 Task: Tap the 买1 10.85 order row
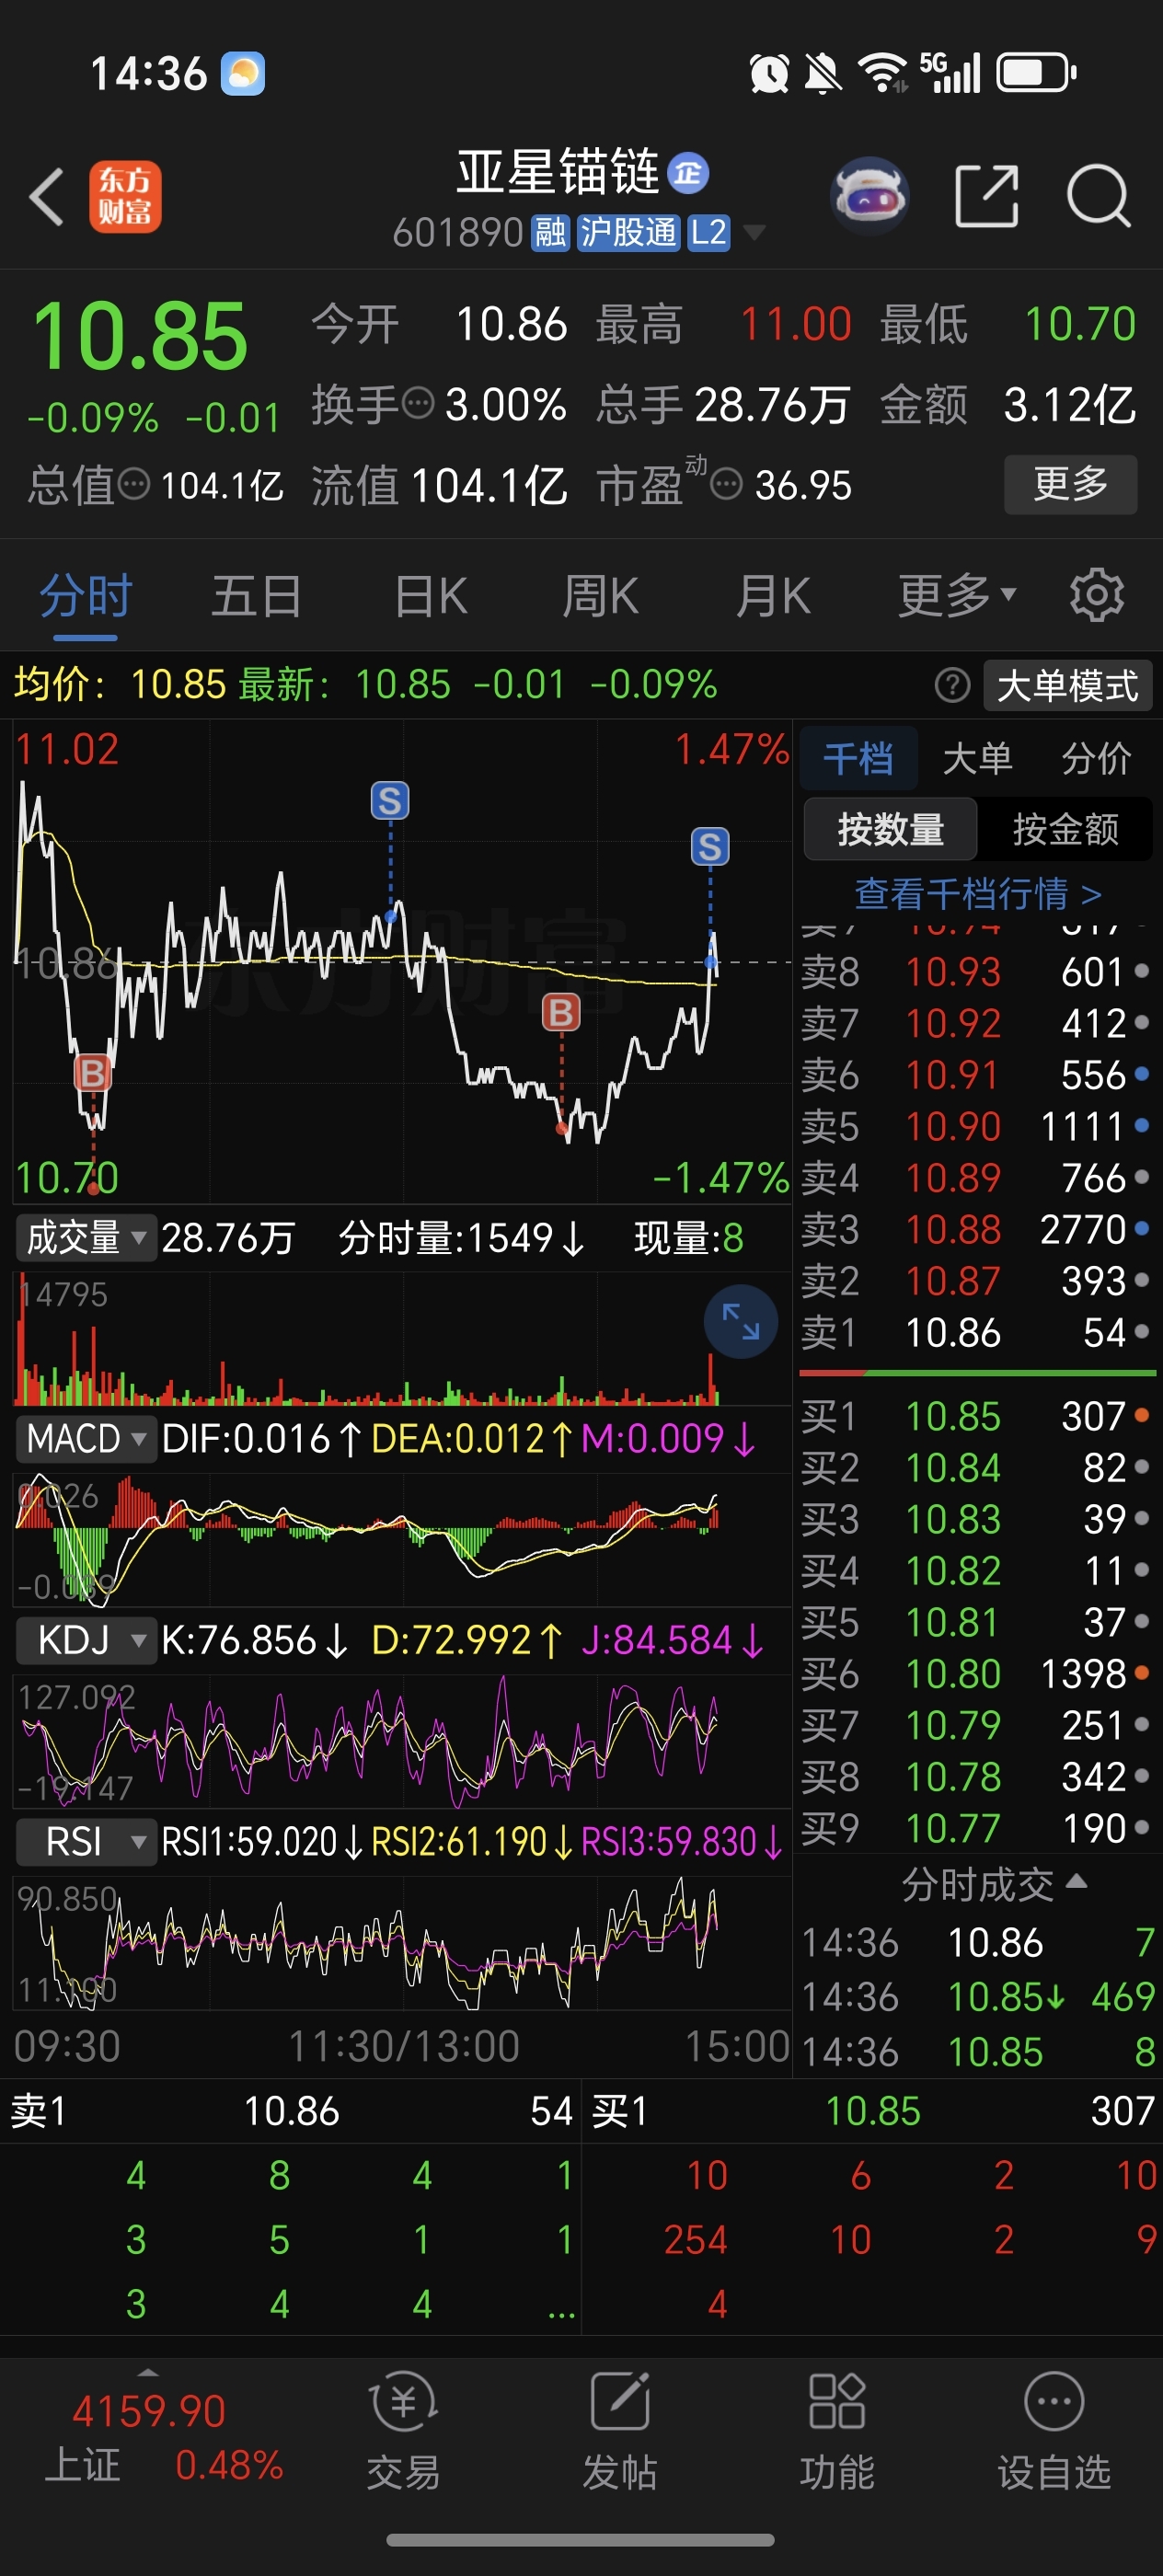tap(977, 1417)
